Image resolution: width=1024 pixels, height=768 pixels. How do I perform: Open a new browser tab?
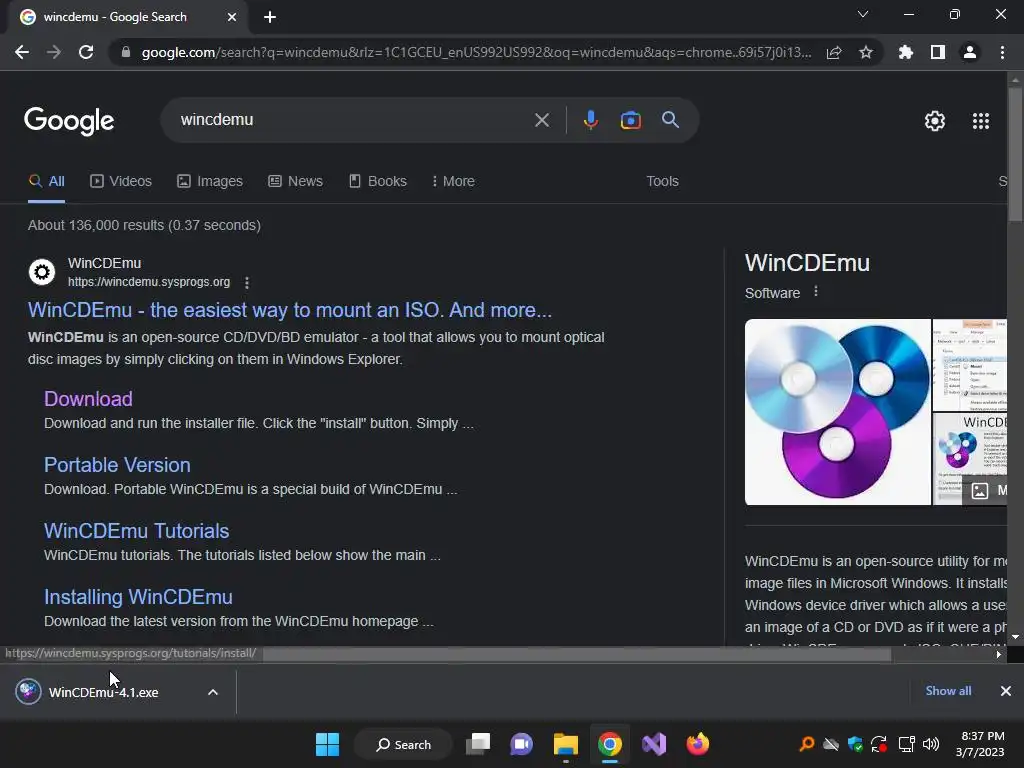pos(270,17)
